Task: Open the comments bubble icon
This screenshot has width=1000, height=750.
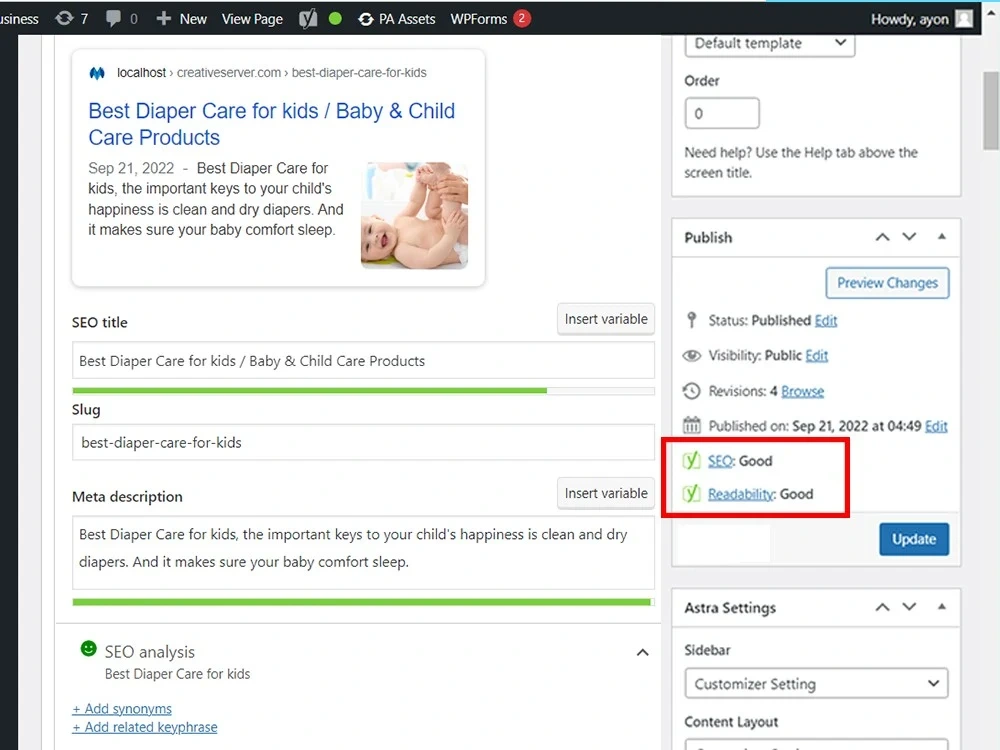Action: 114,18
